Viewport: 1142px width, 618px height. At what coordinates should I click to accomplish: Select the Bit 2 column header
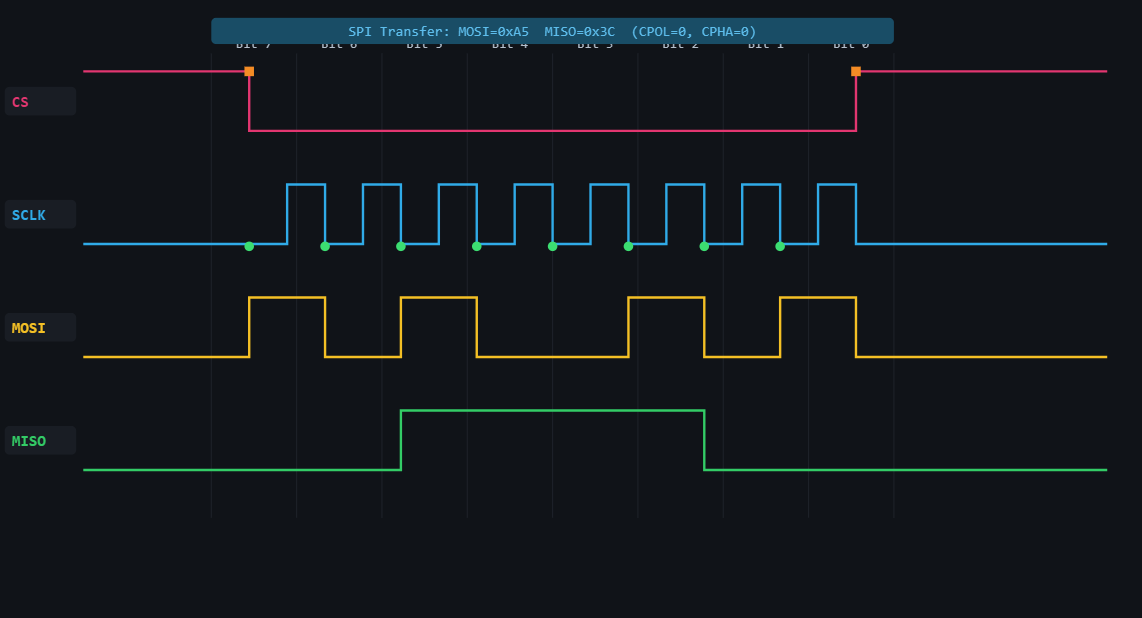[681, 44]
